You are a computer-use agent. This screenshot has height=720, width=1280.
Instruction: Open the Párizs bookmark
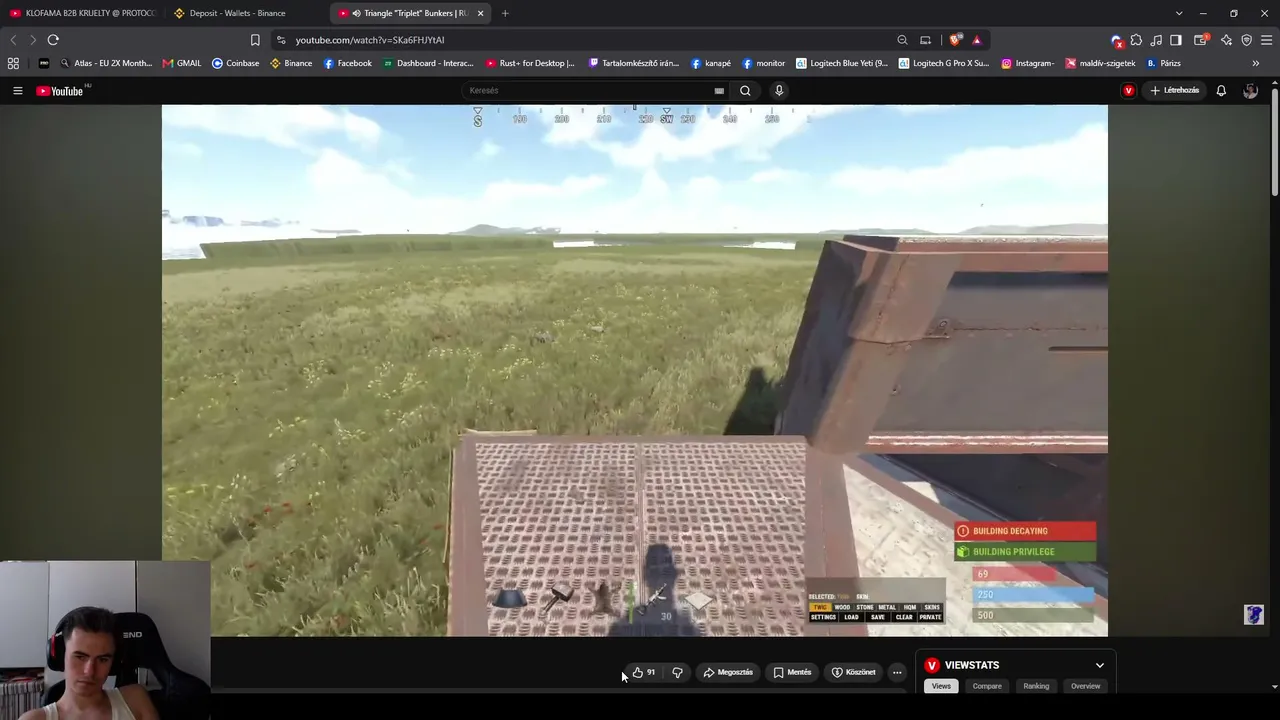tap(1163, 63)
